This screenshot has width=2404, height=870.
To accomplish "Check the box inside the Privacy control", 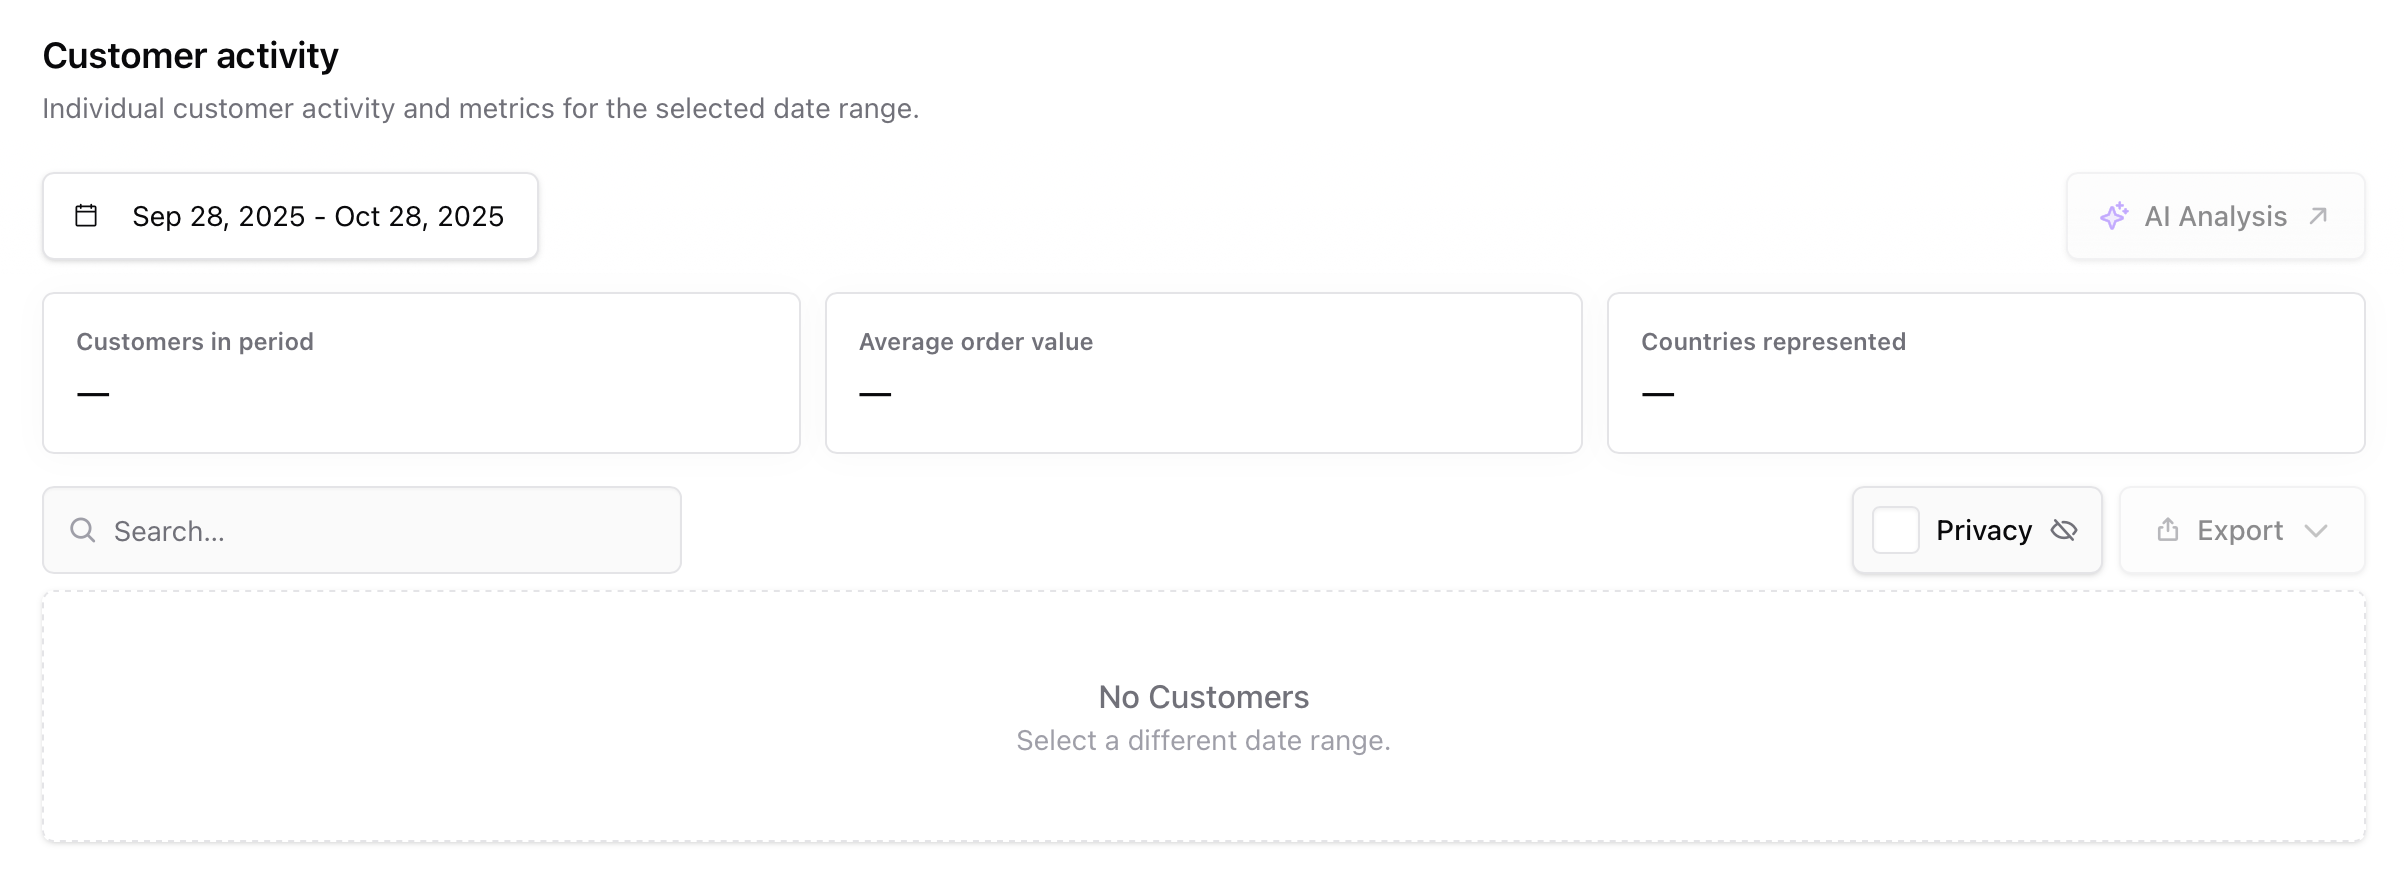I will coord(1895,530).
